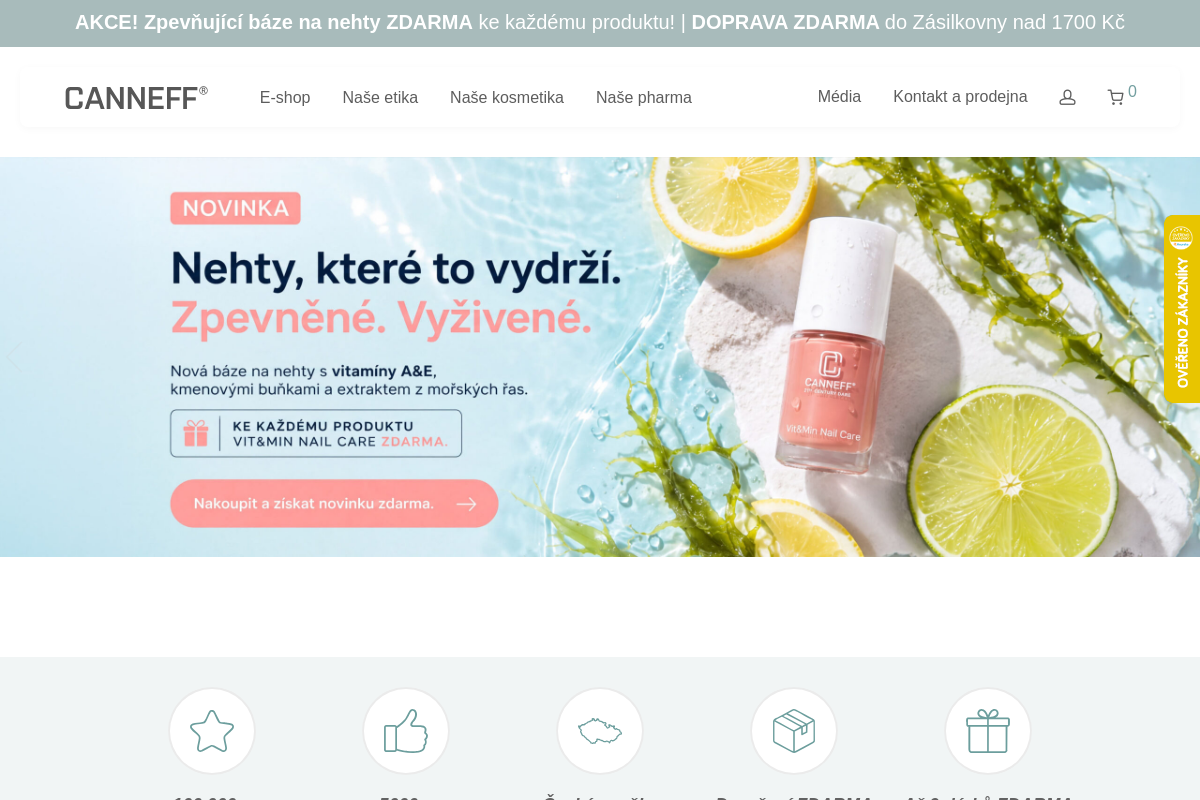The height and width of the screenshot is (800, 1200).
Task: Click the NOVINKA label on banner
Action: pos(235,208)
